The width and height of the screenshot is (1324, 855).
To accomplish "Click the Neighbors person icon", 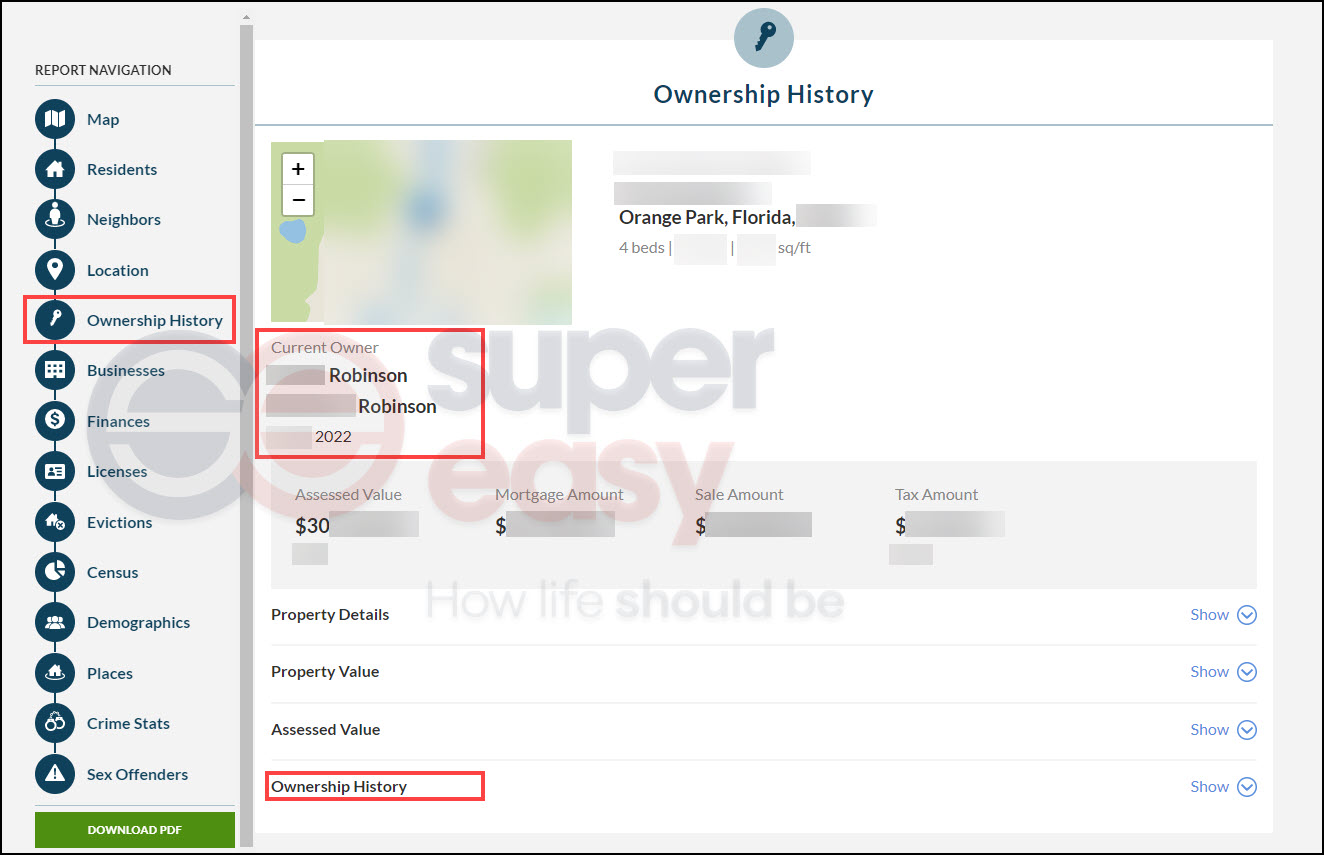I will [x=55, y=219].
